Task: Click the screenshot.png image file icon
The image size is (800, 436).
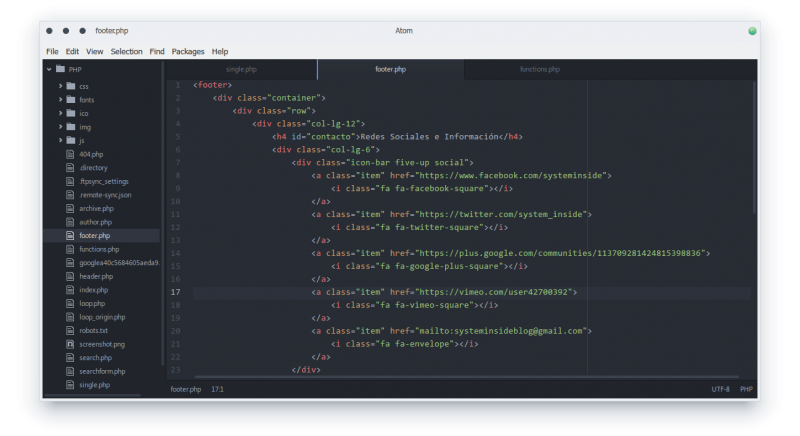Action: [x=70, y=344]
